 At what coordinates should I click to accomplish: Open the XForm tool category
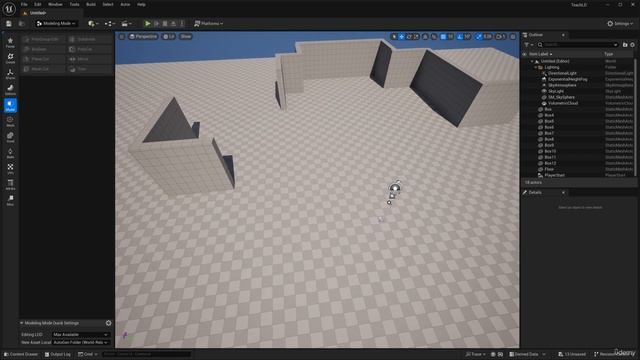(10, 74)
